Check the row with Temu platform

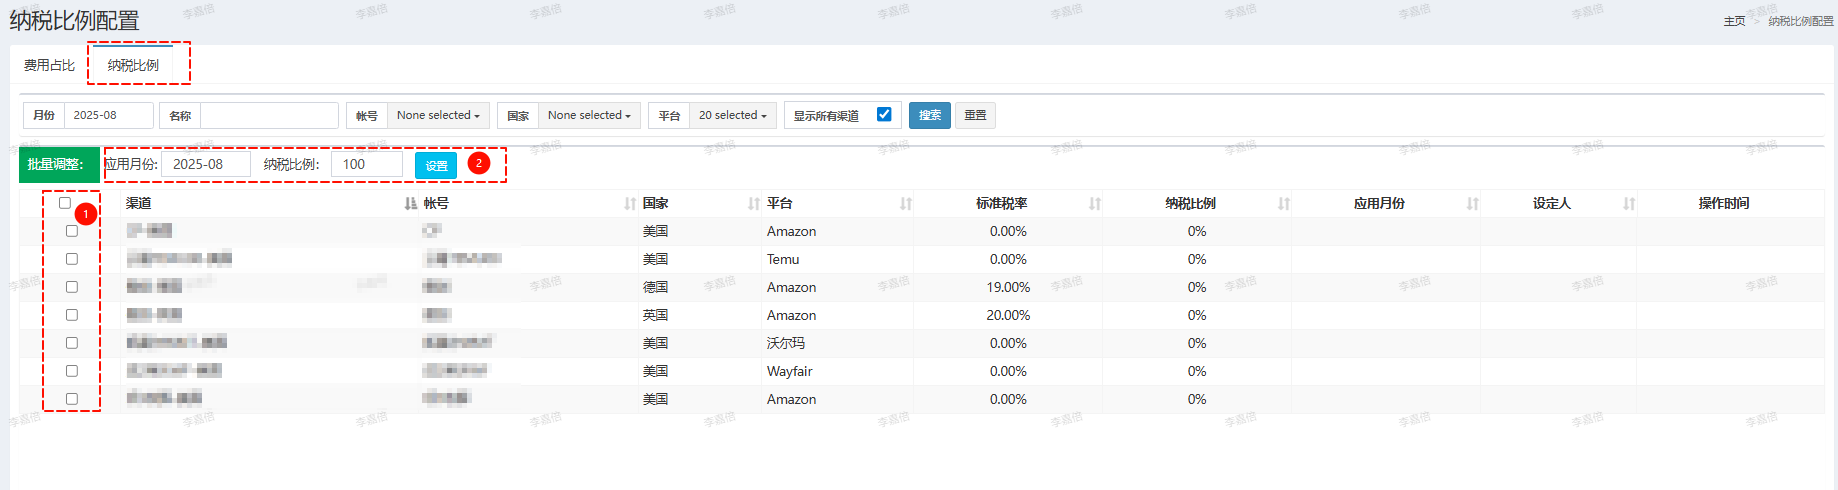pyautogui.click(x=72, y=259)
